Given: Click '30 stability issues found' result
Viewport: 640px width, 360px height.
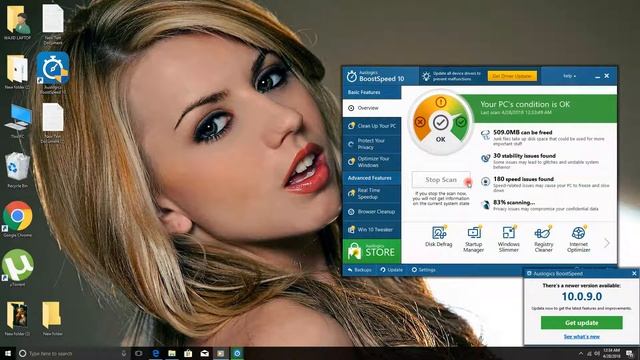Looking at the screenshot, I should (524, 156).
